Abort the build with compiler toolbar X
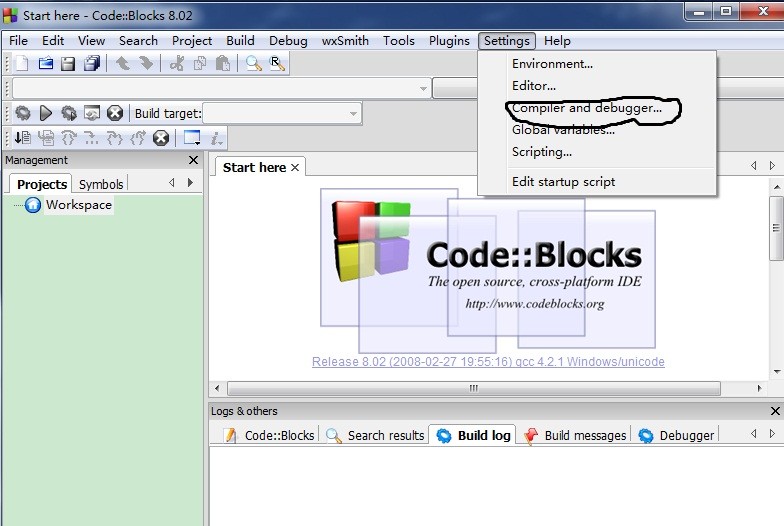 pos(115,113)
